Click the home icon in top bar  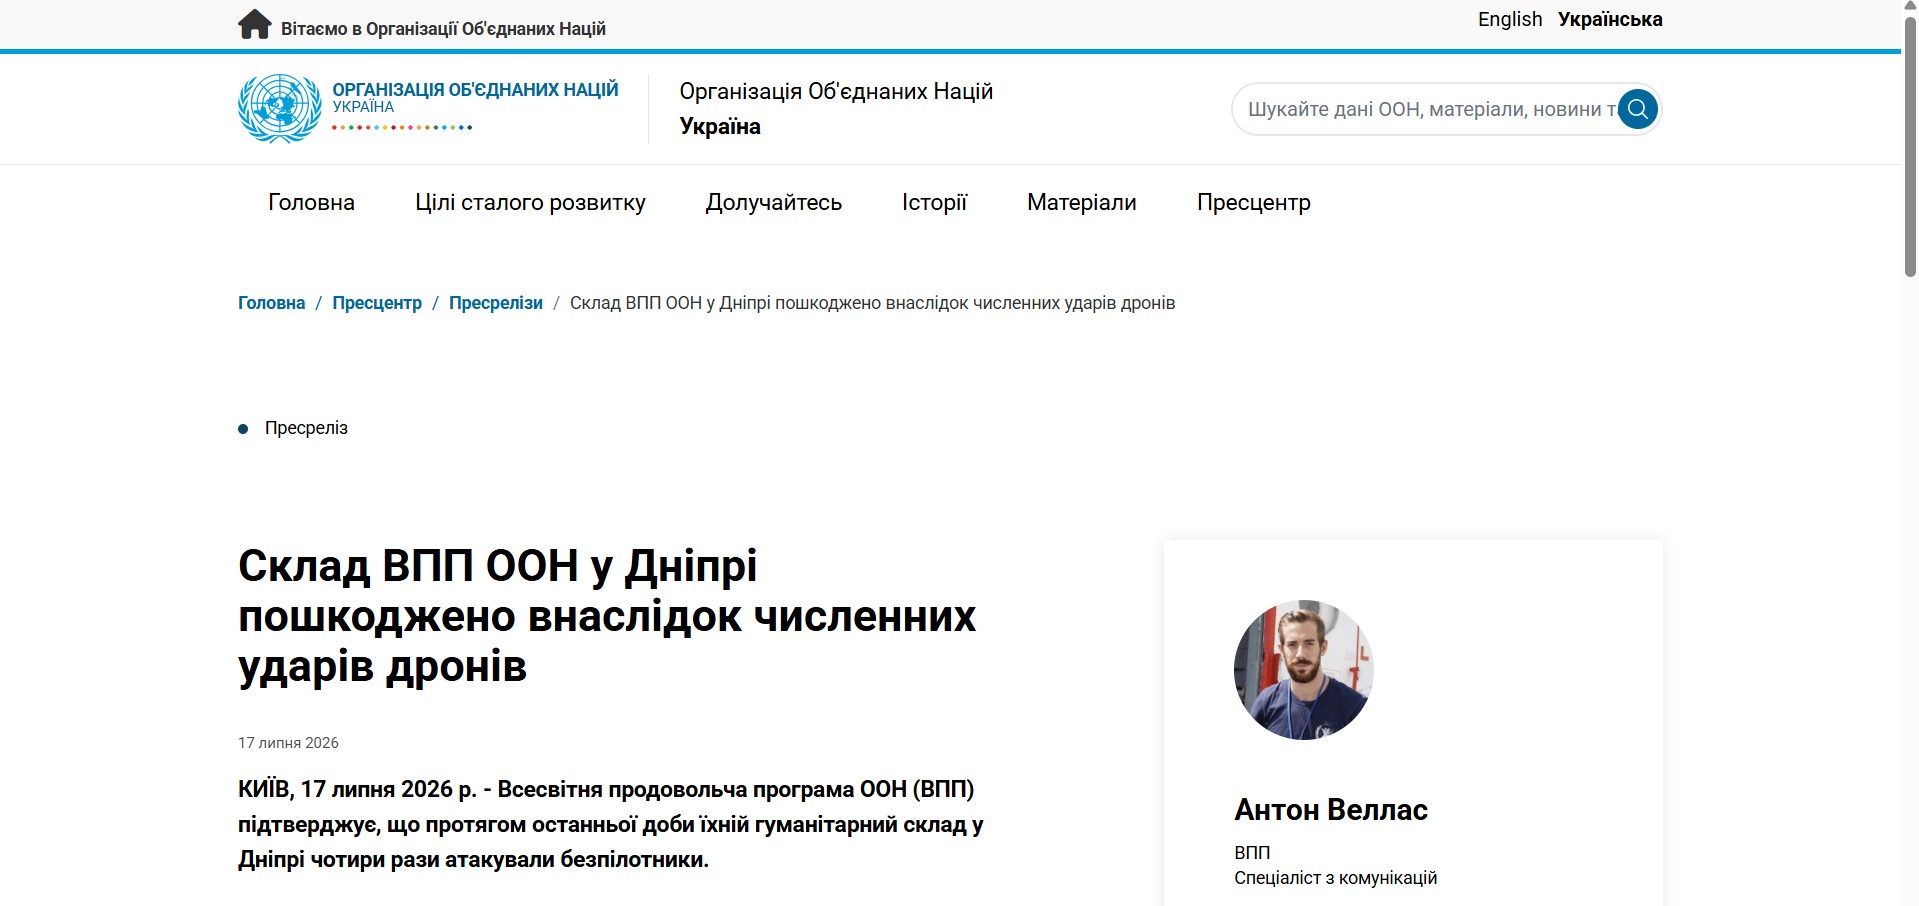[254, 24]
